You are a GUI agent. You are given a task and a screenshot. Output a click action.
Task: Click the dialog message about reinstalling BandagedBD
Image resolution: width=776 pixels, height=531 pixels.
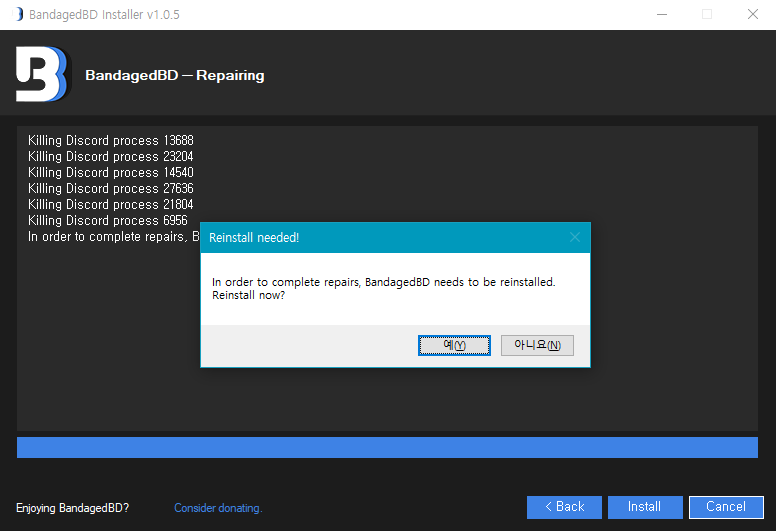pos(384,289)
